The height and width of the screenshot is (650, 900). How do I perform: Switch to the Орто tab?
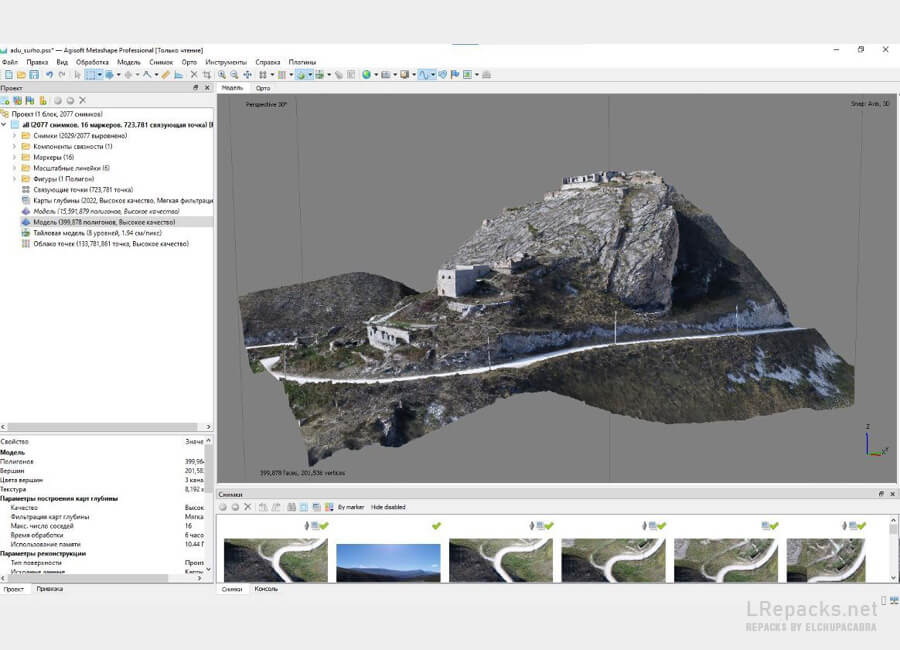263,88
